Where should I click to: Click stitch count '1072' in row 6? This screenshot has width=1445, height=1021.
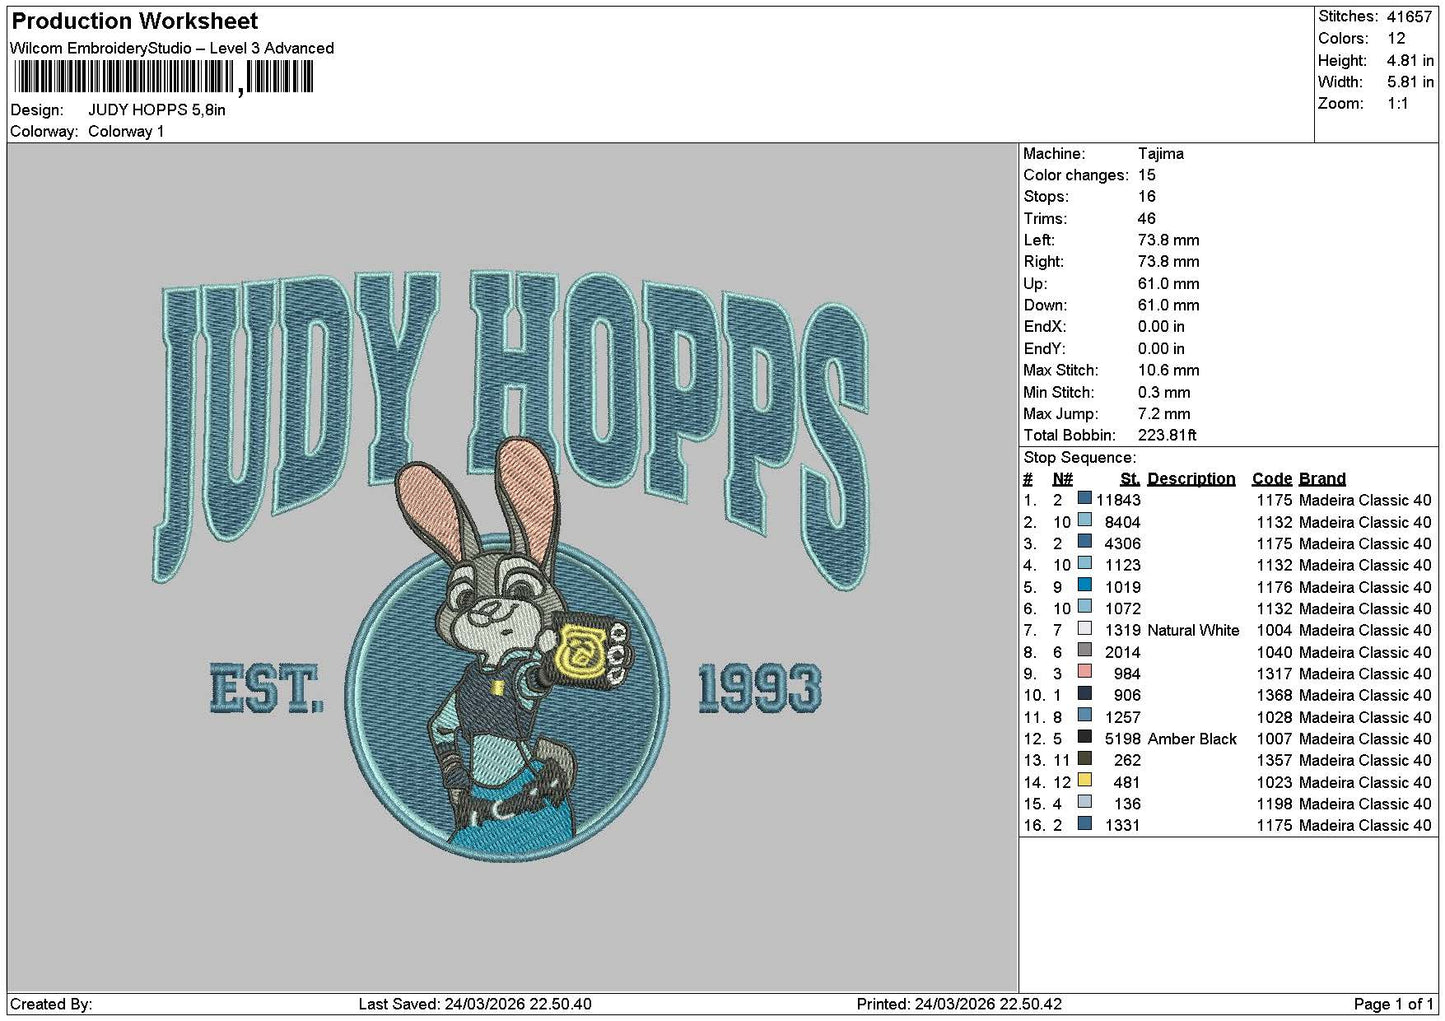[1122, 609]
